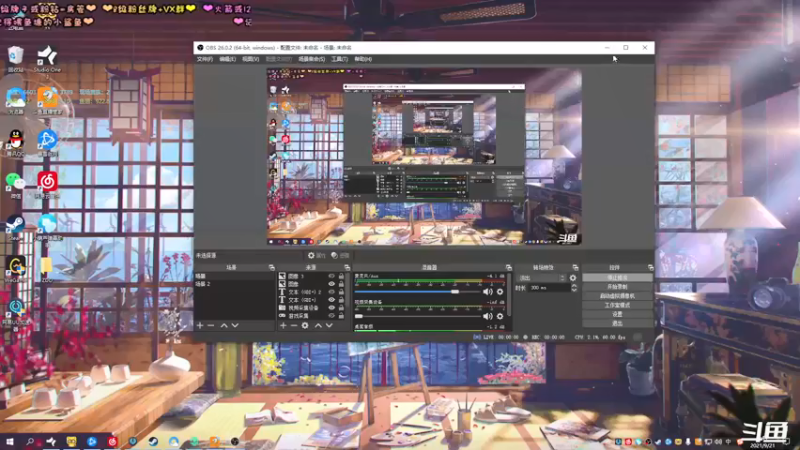Open the 工具(T) tools menu
800x450 pixels.
(x=339, y=59)
